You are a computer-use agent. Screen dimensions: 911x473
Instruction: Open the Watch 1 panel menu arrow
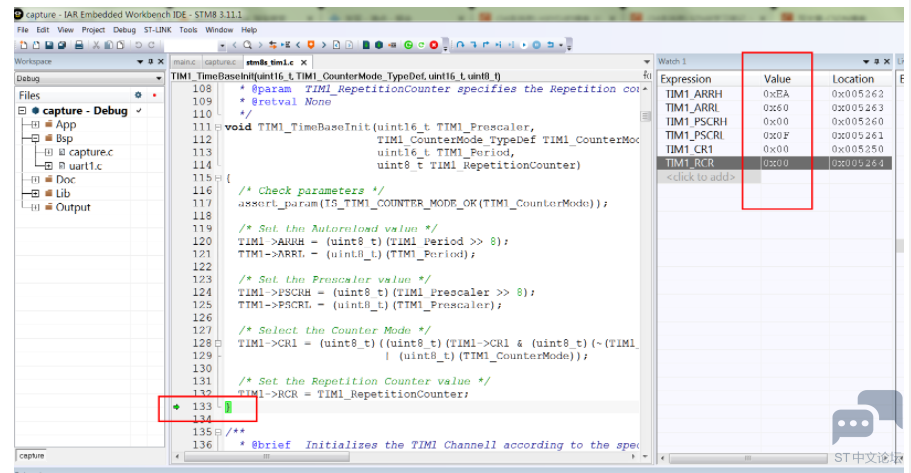point(866,61)
